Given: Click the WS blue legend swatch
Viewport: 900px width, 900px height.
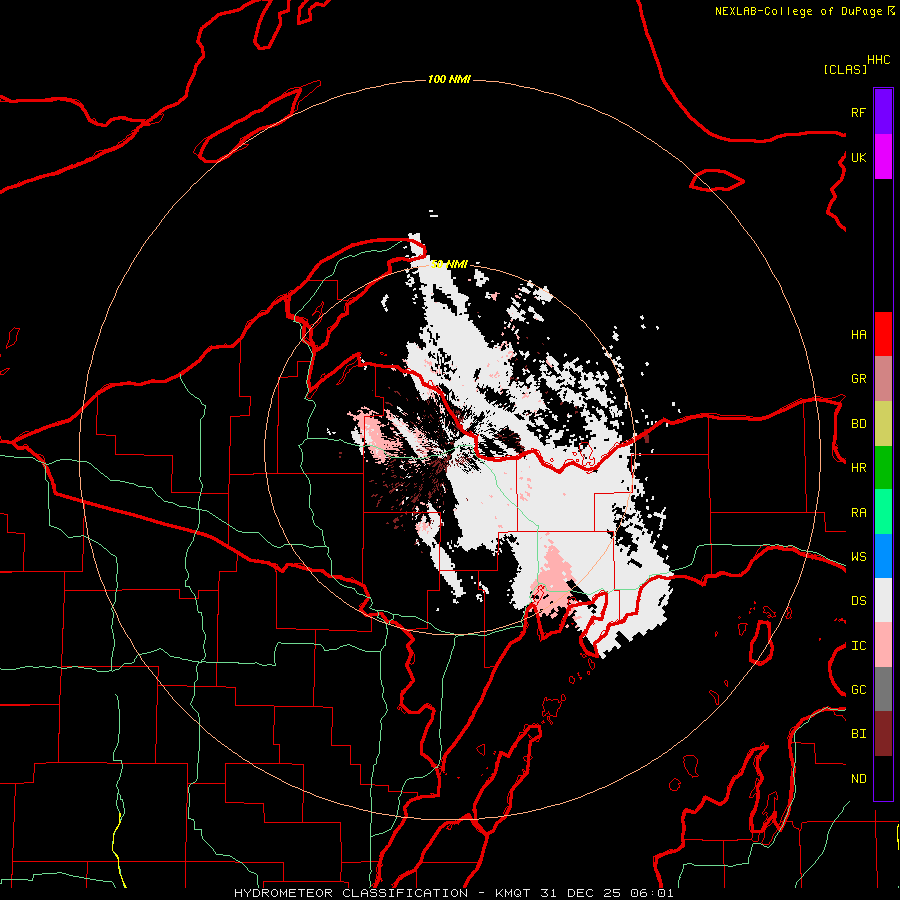Looking at the screenshot, I should [x=883, y=556].
